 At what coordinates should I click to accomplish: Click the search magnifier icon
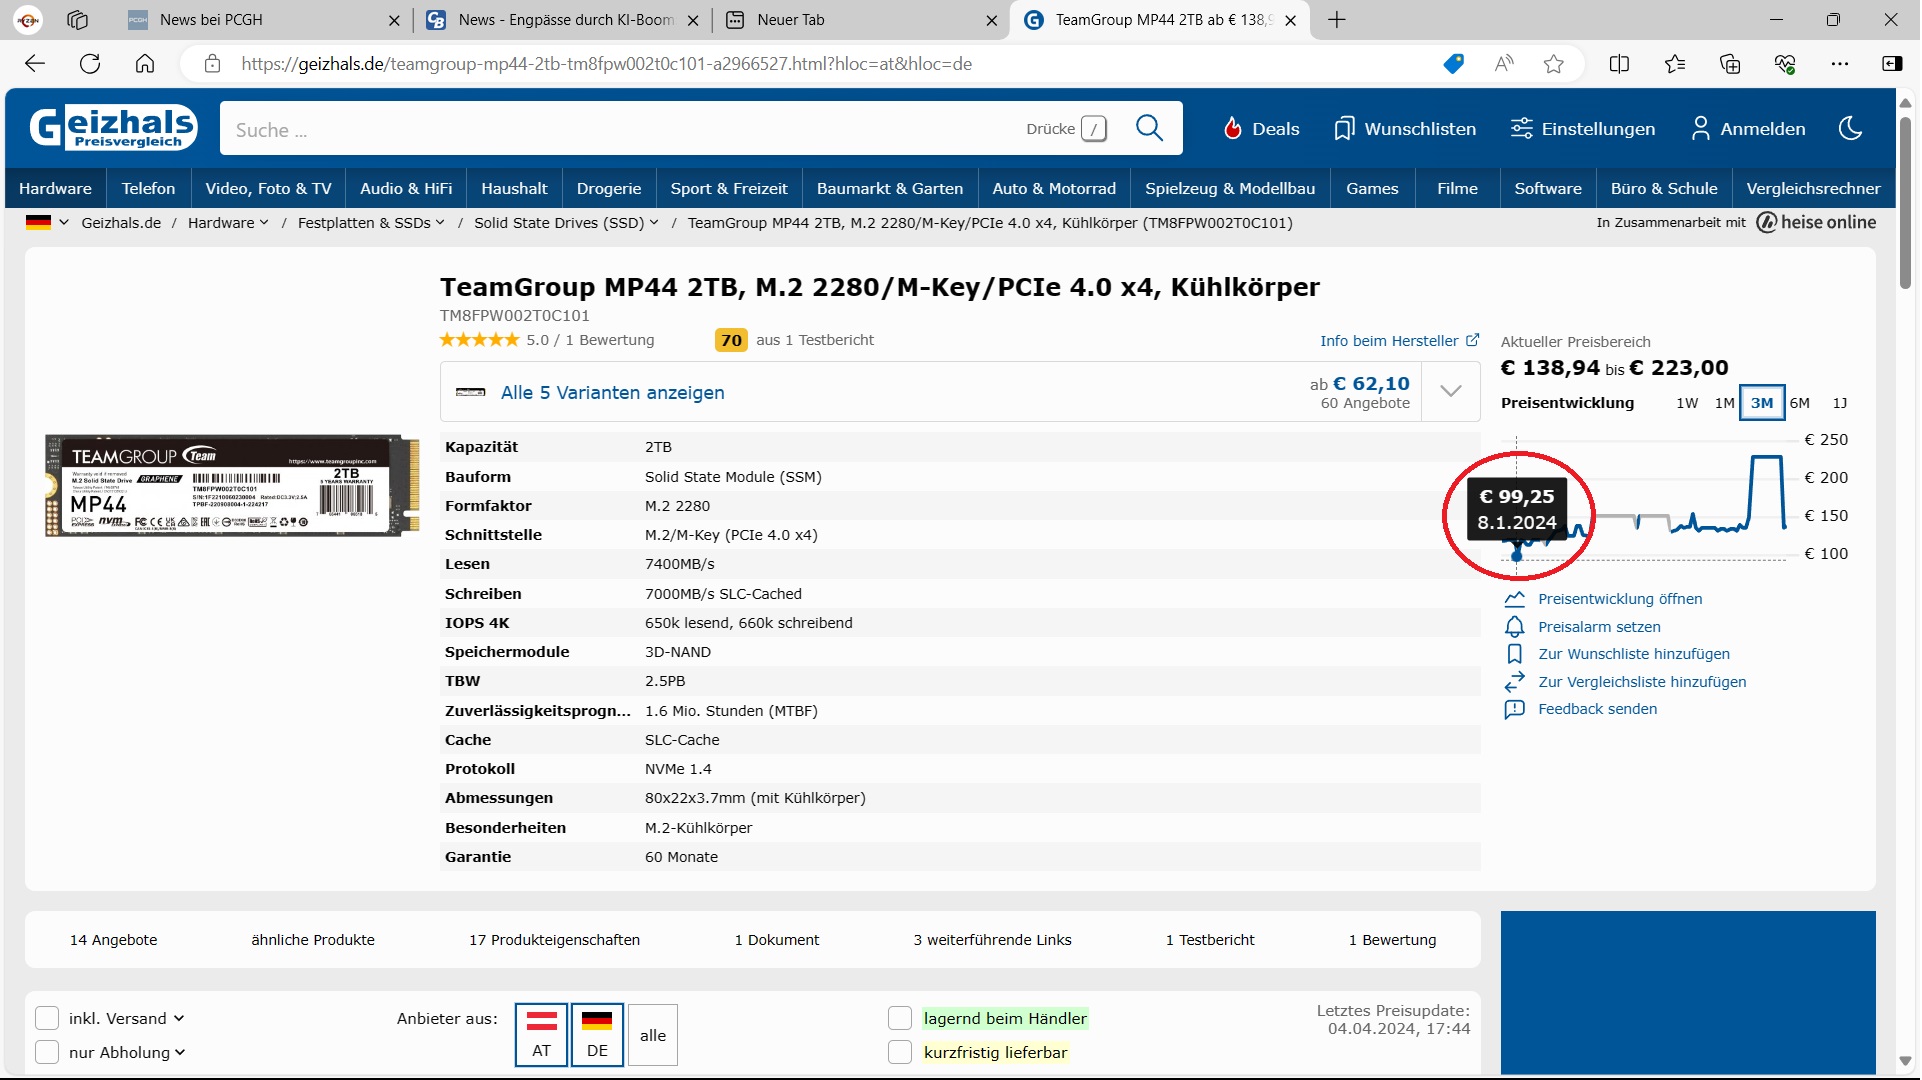[x=1149, y=128]
